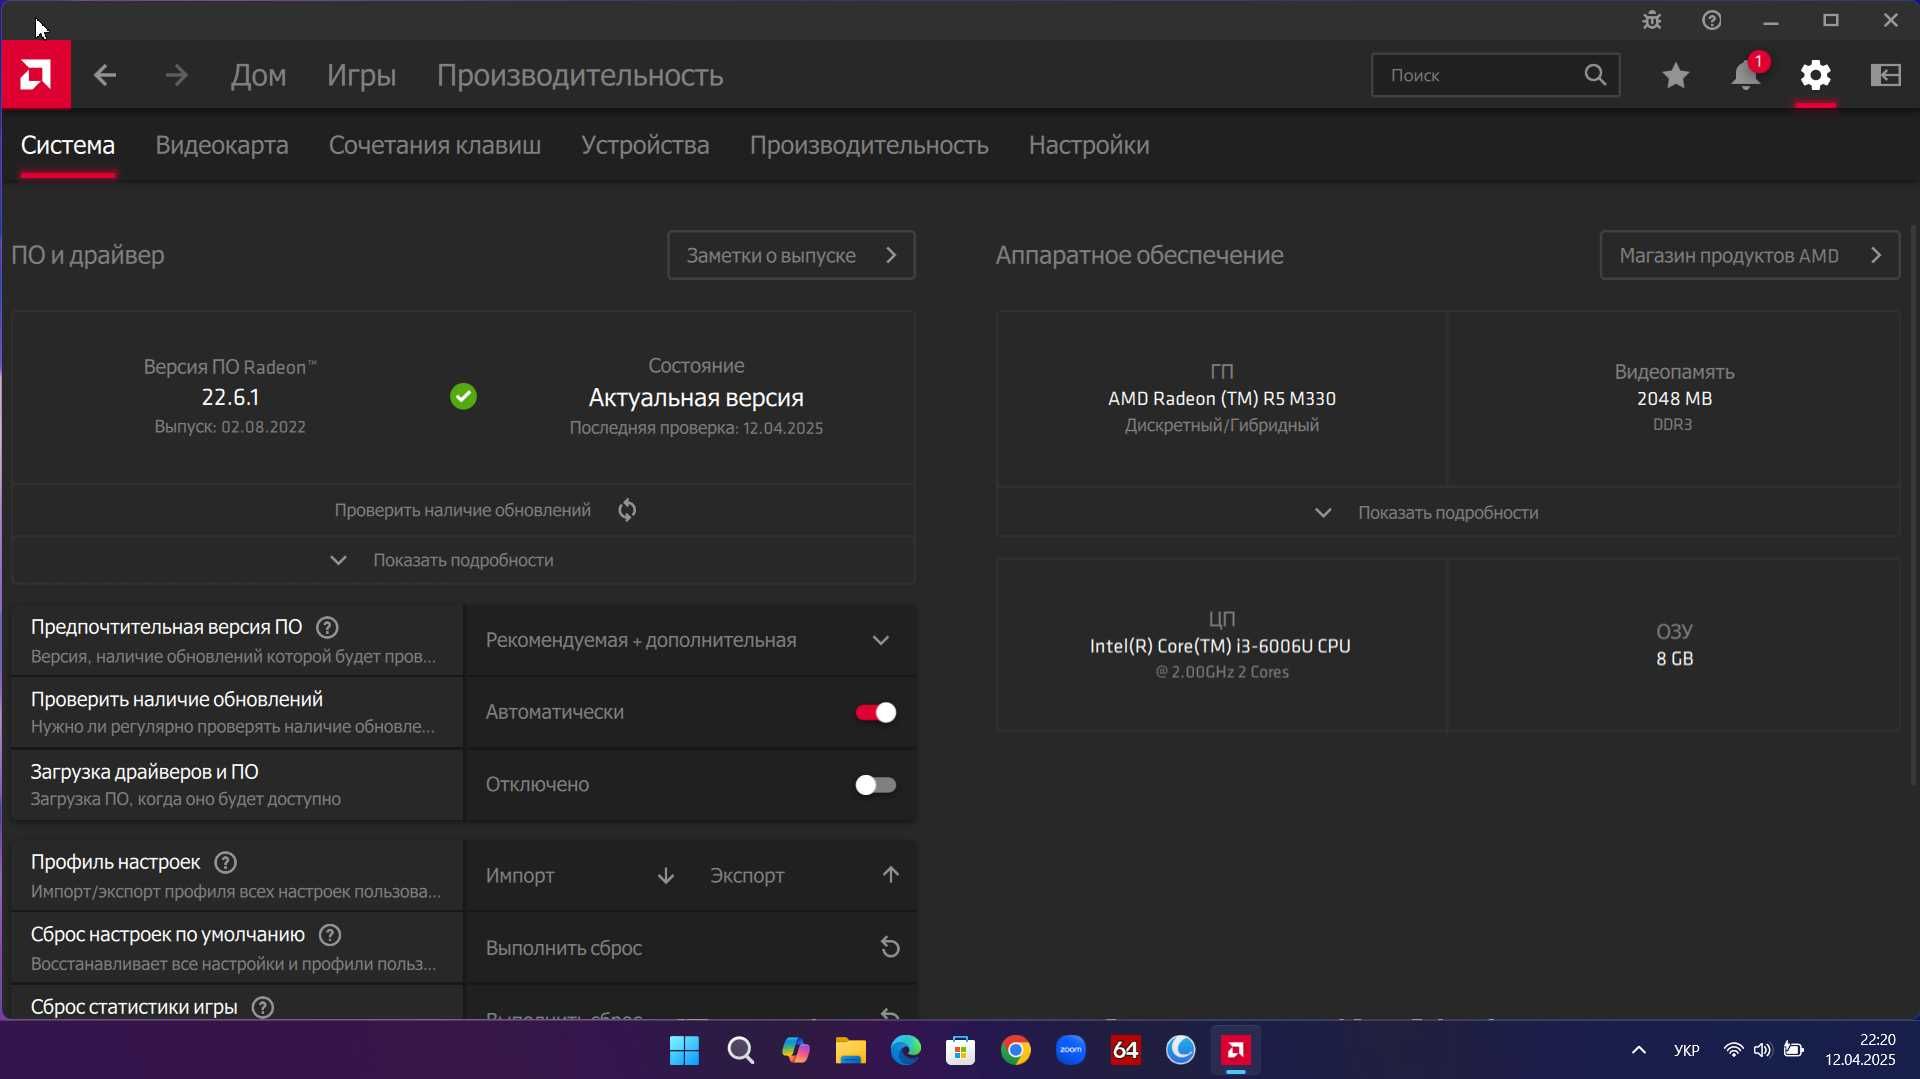Expand Показать подробности under hardware section

[x=1448, y=513]
